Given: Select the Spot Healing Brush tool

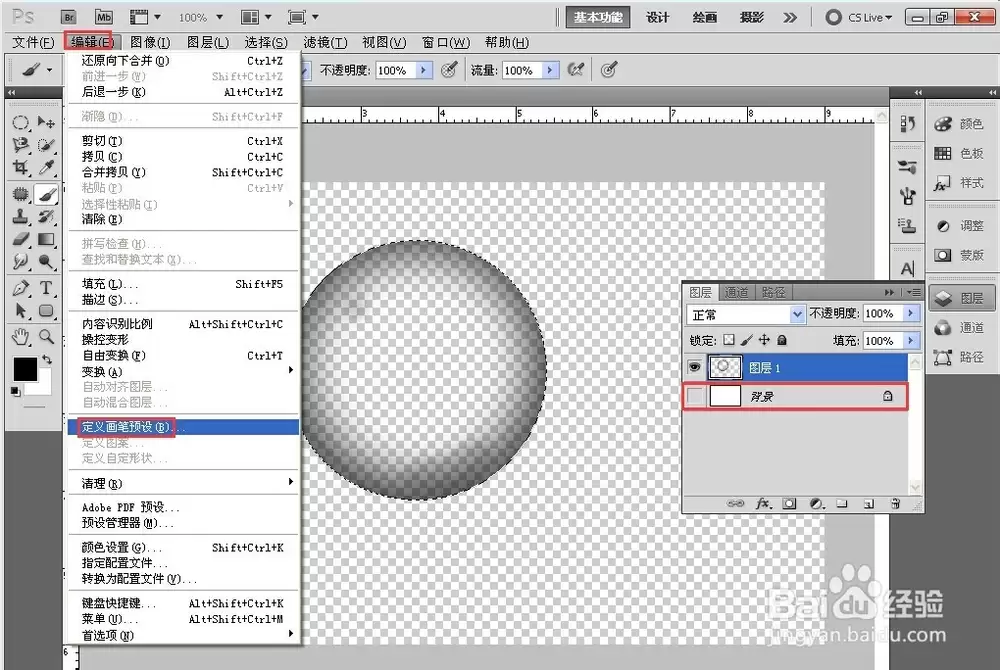Looking at the screenshot, I should pos(20,194).
